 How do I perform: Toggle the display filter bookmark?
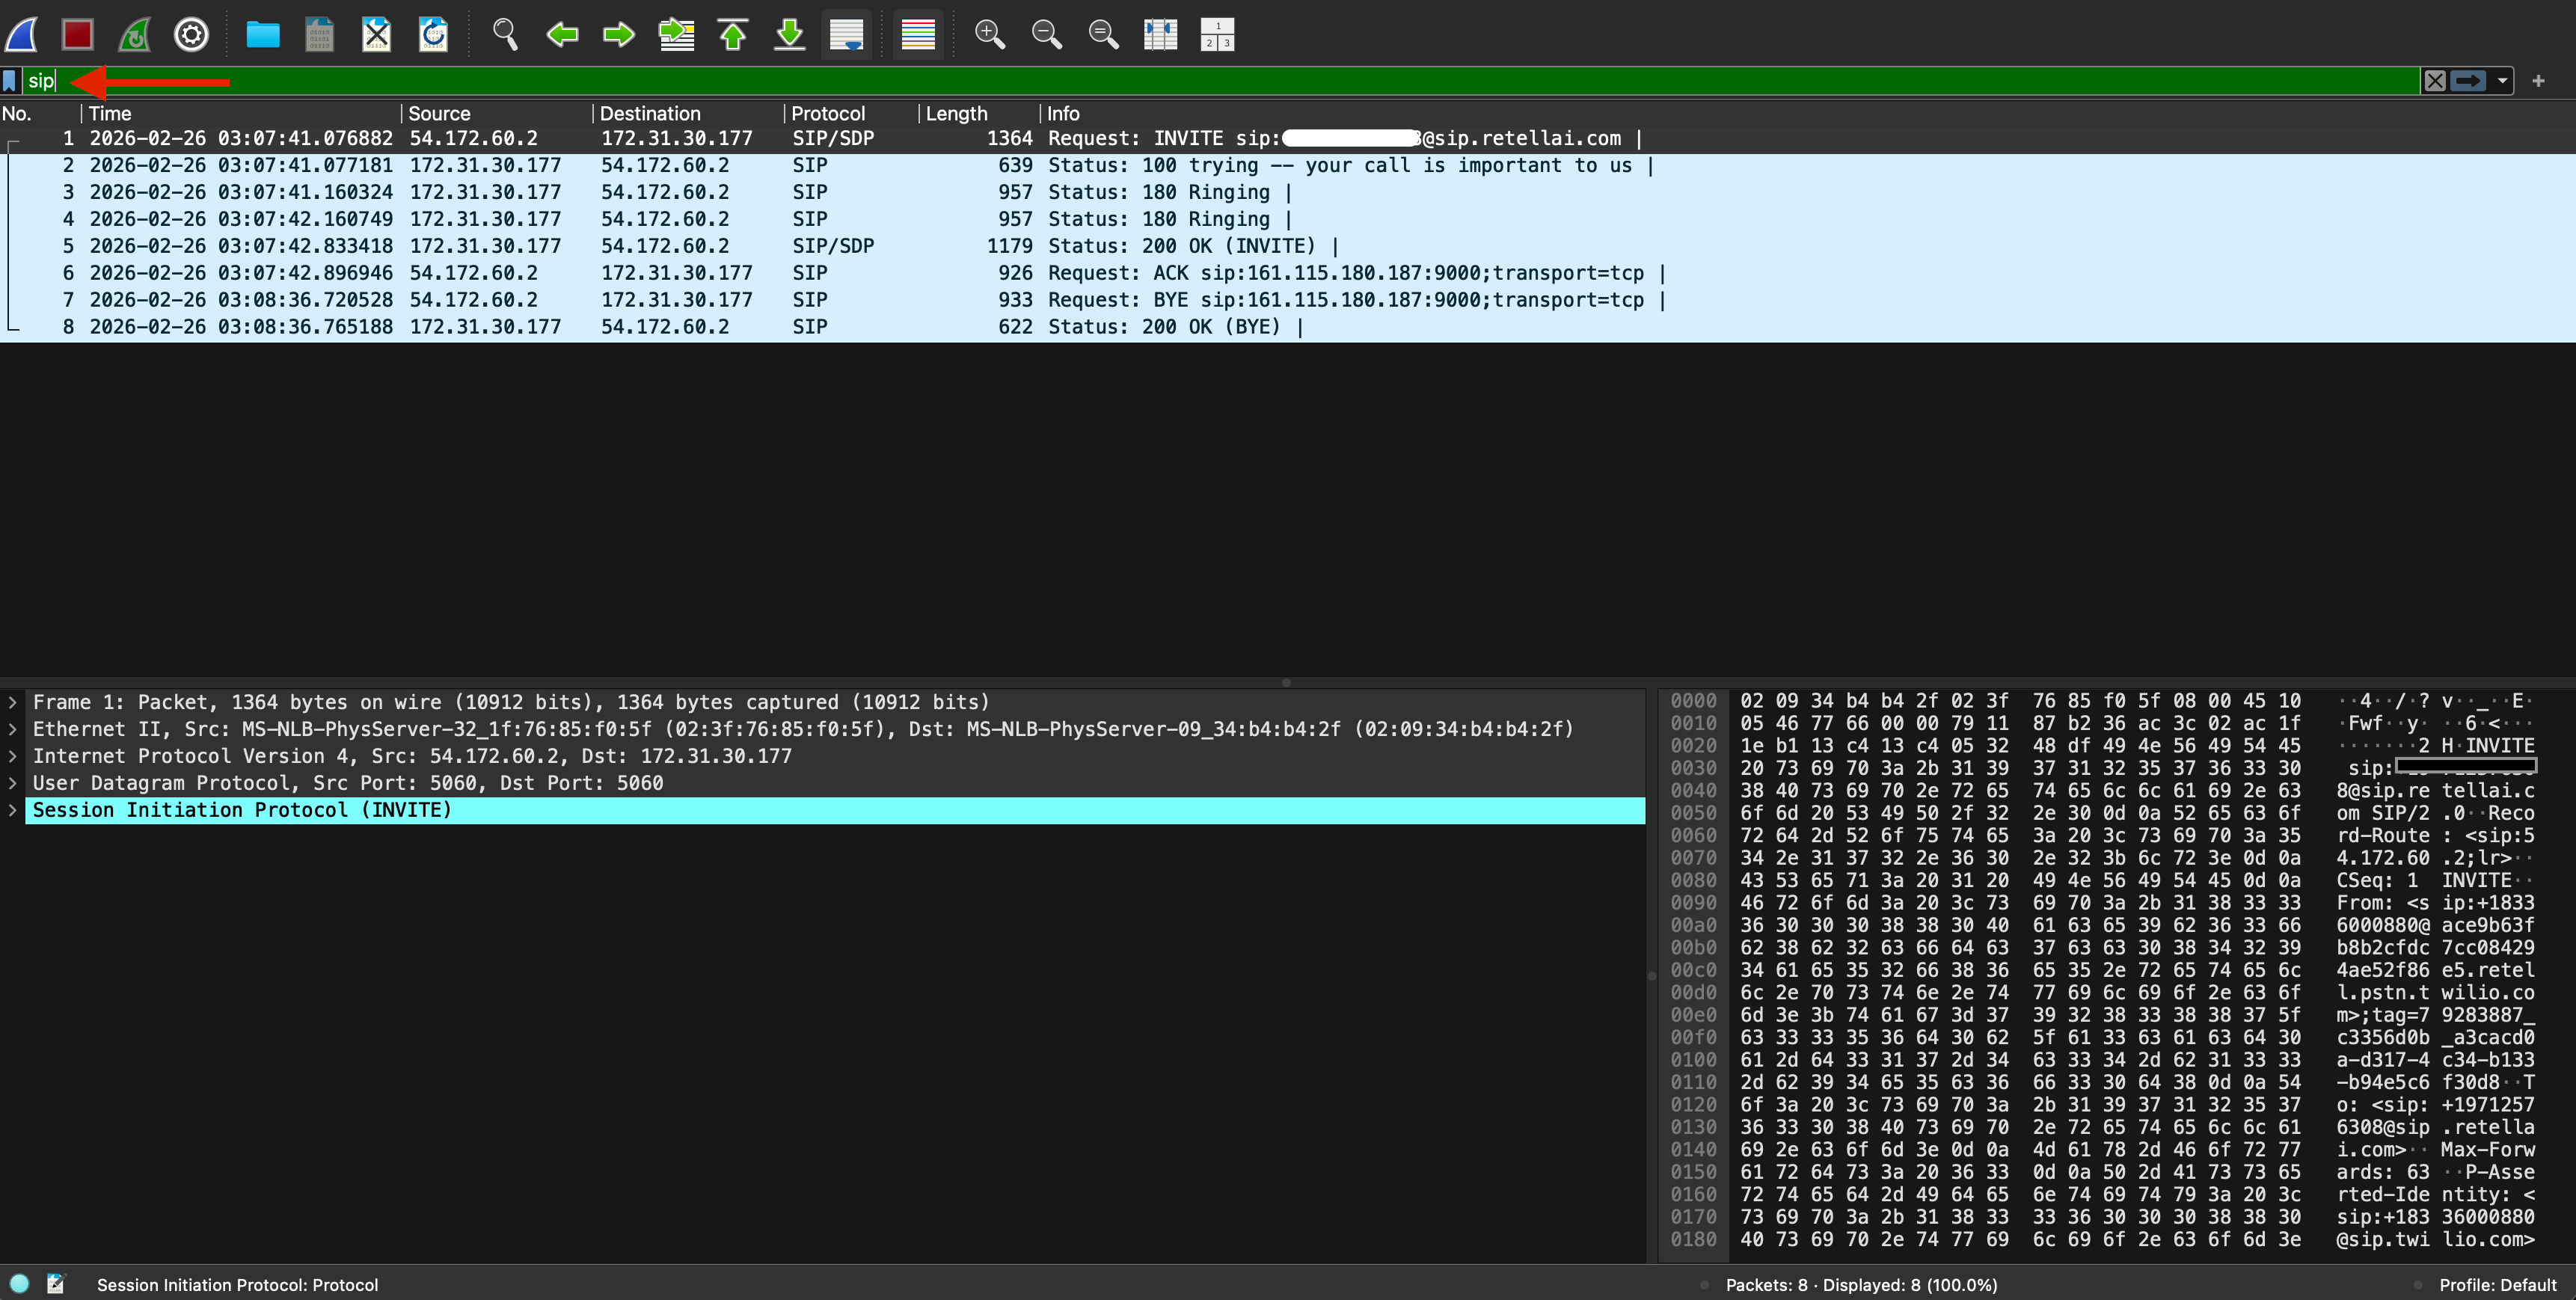[x=10, y=81]
